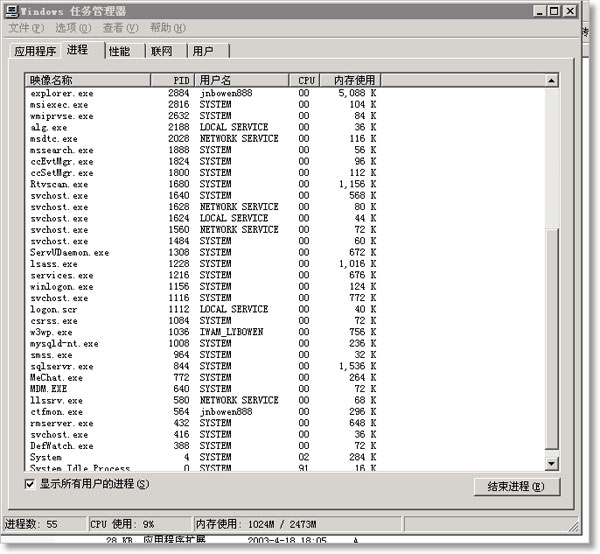Open the 帮助(H) menu
600x554 pixels.
168,28
